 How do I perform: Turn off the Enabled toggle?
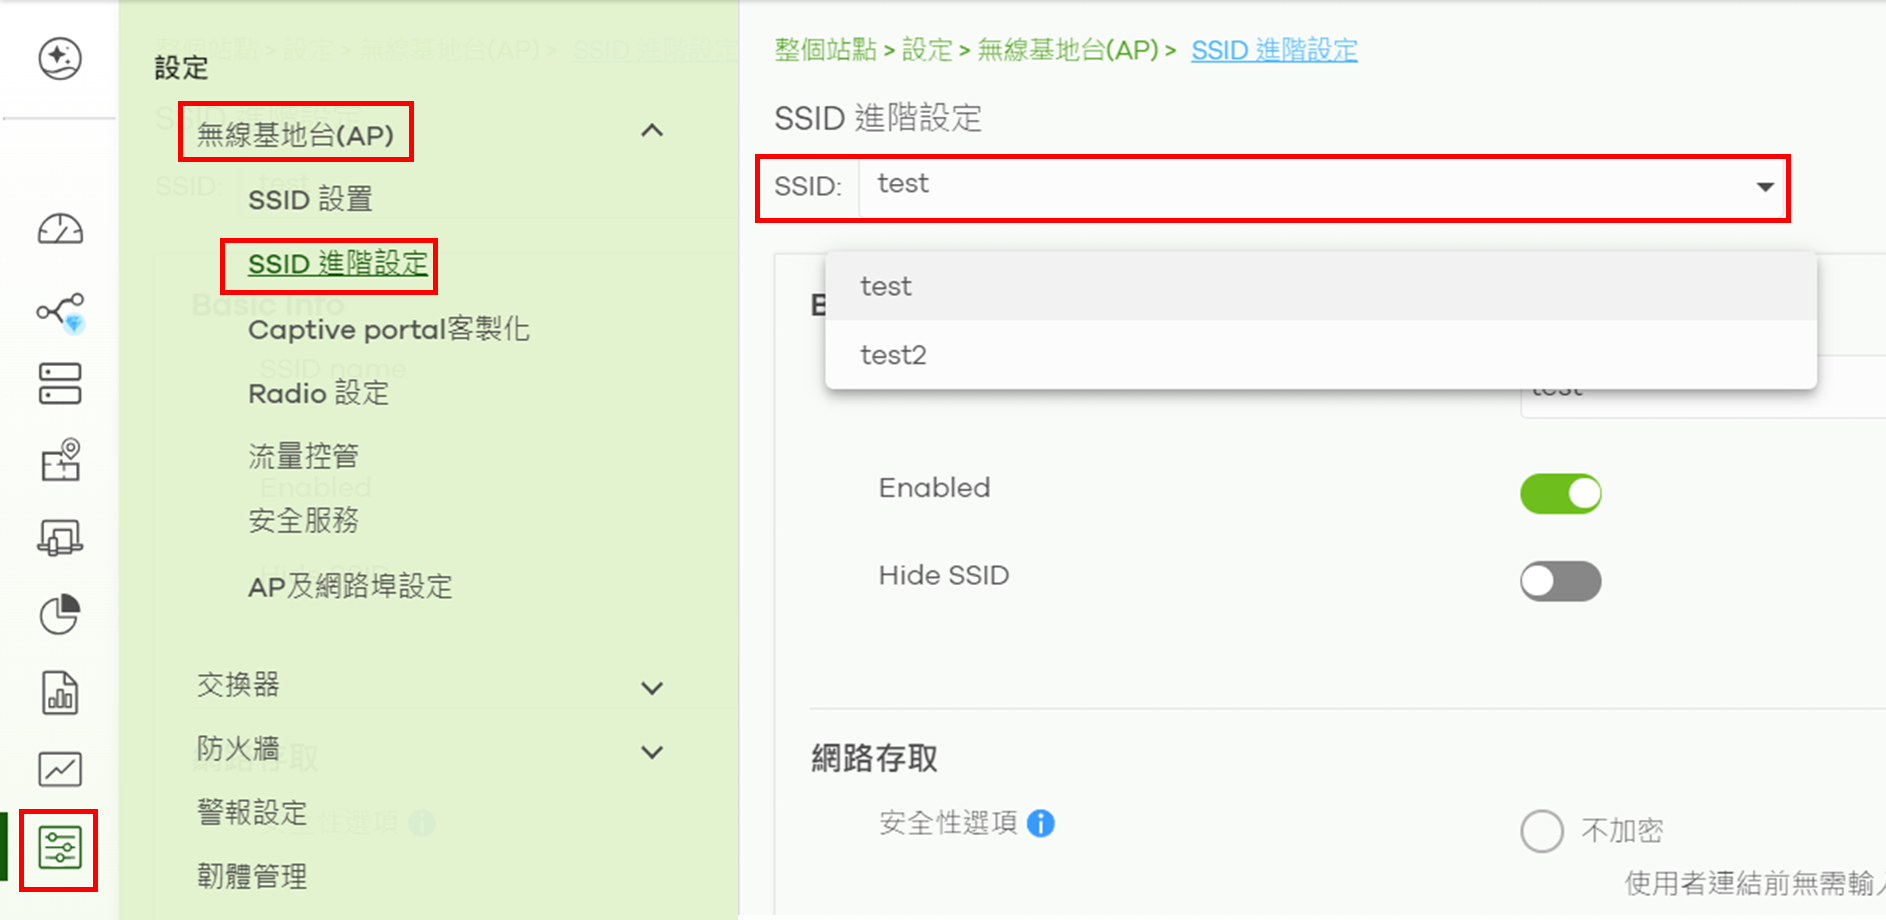[1560, 494]
